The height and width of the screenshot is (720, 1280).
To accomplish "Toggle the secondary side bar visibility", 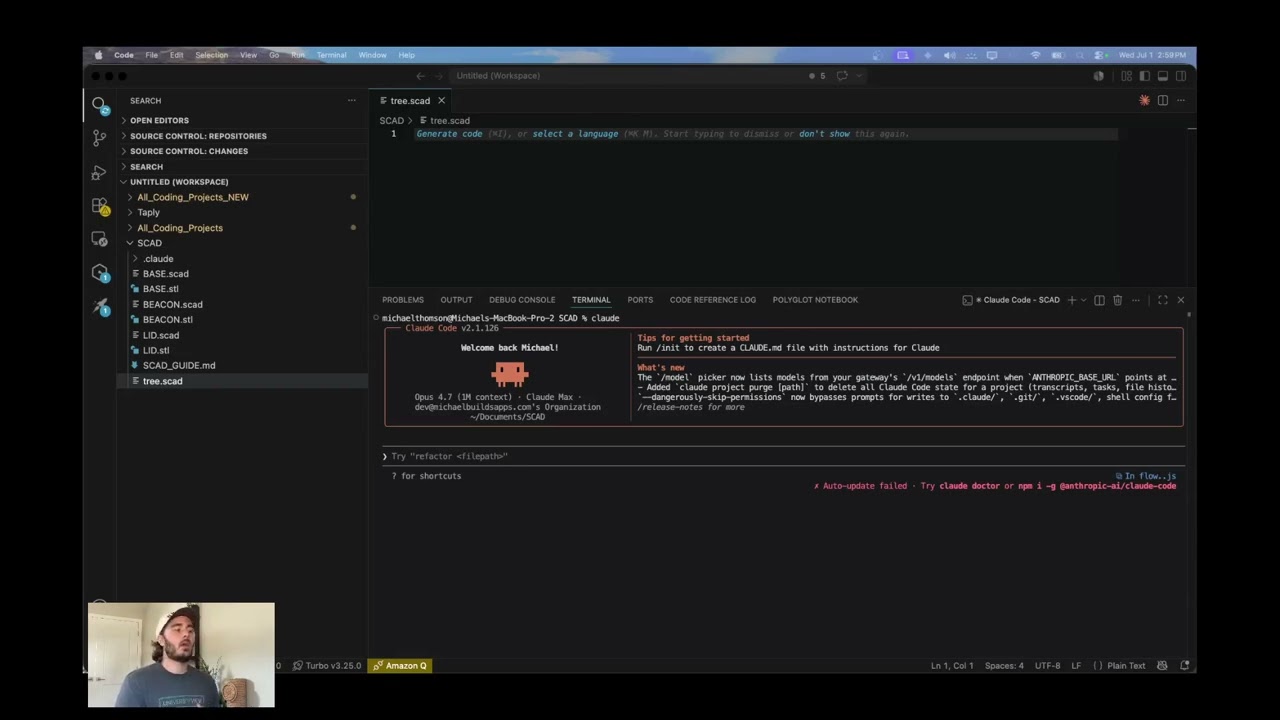I will tap(1181, 76).
